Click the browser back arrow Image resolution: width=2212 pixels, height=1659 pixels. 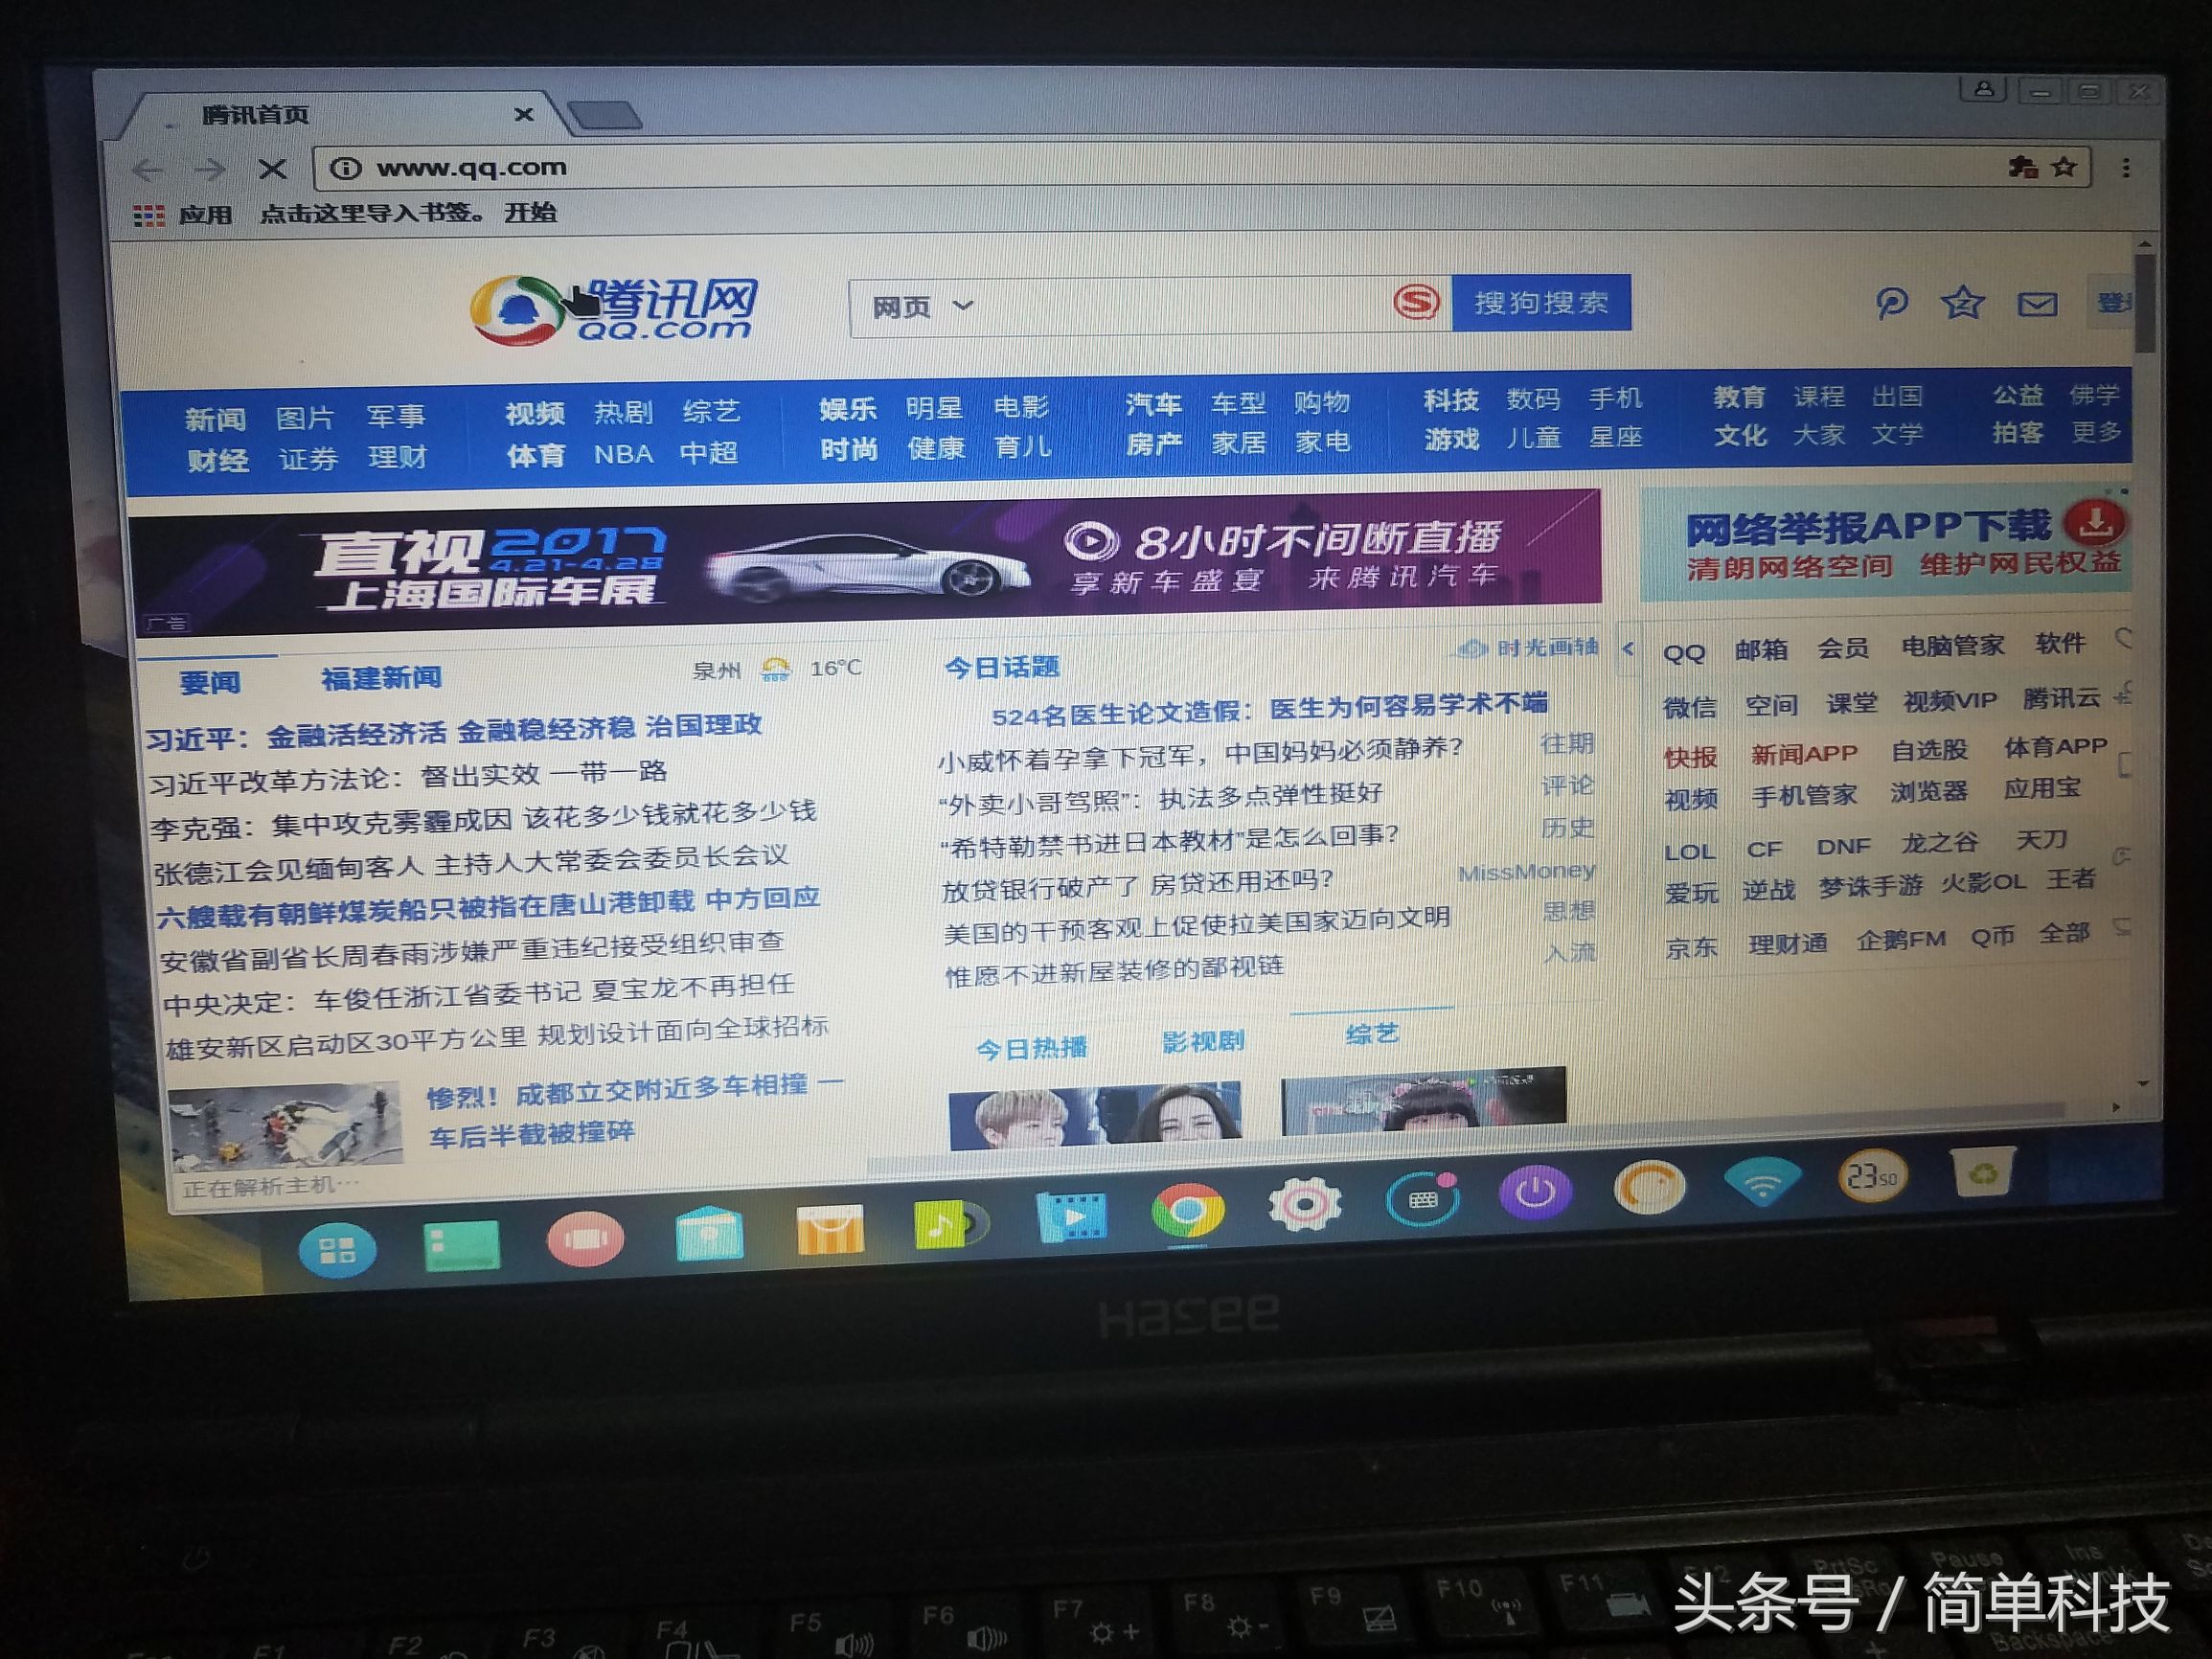(x=150, y=168)
